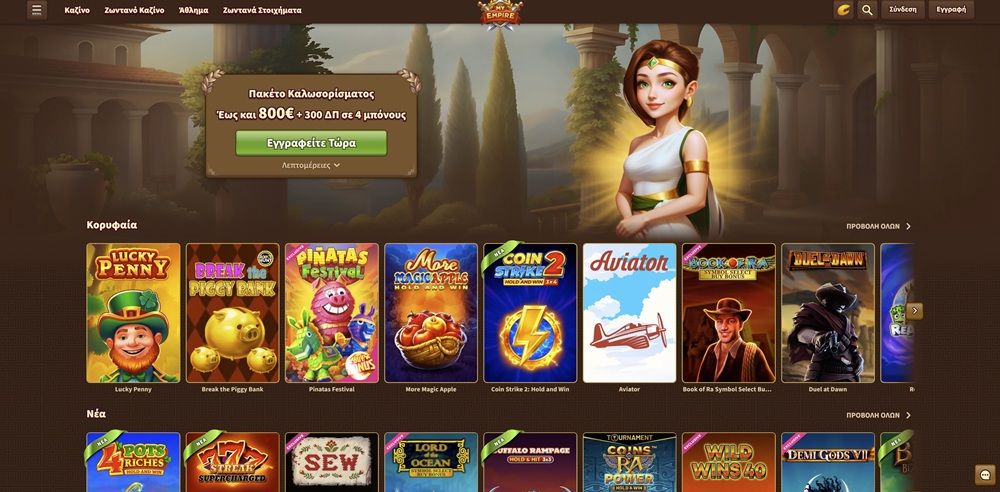Open the search magnifier icon
Viewport: 1000px width, 492px height.
(x=867, y=10)
